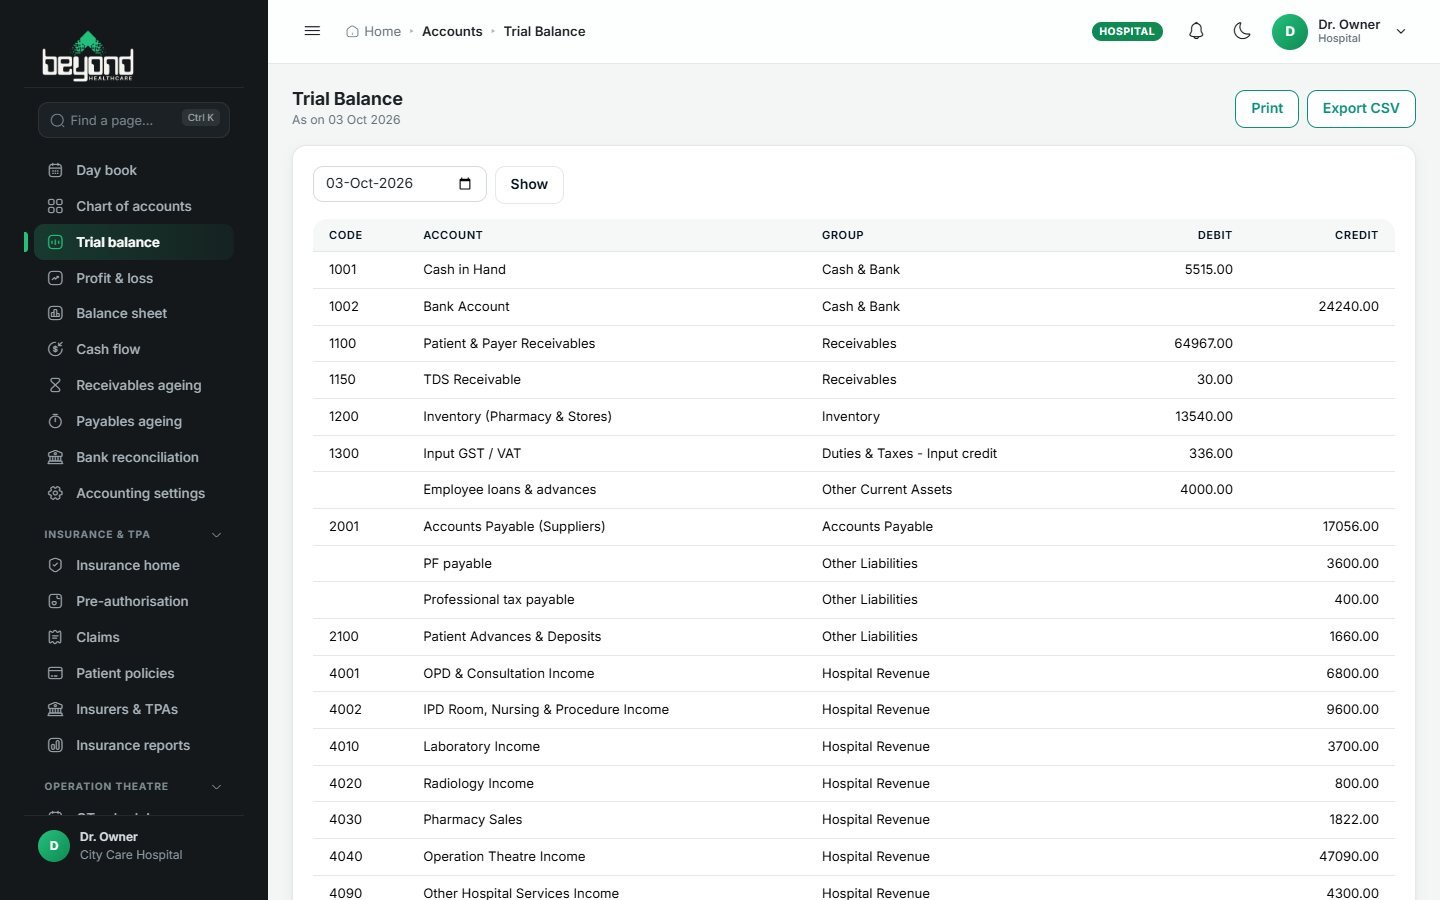The width and height of the screenshot is (1440, 900).
Task: Click the Pharmacy Sales account name
Action: pyautogui.click(x=472, y=819)
